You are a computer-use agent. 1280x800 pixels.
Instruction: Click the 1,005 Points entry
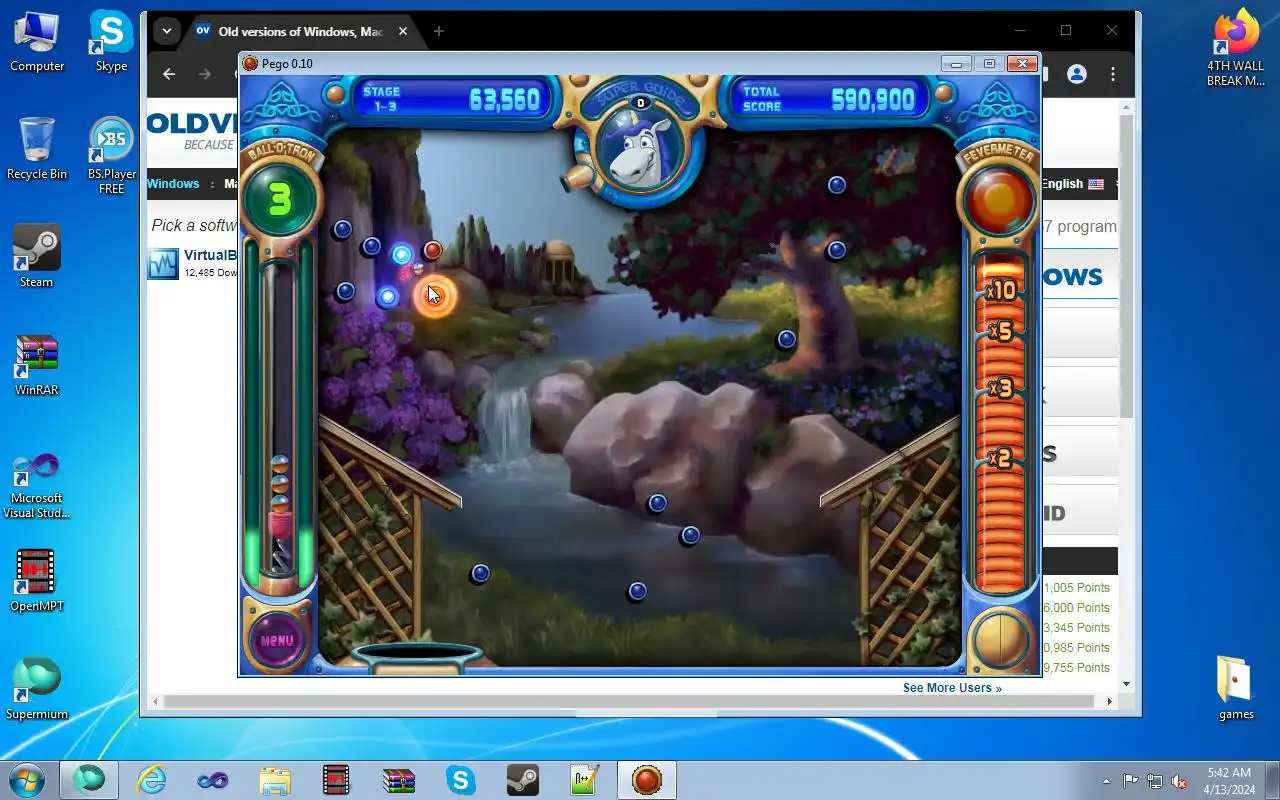(x=1077, y=588)
